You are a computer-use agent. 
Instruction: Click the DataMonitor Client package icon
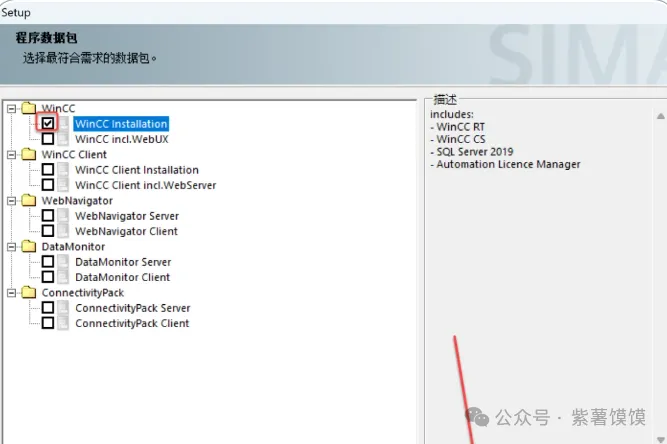coord(64,277)
